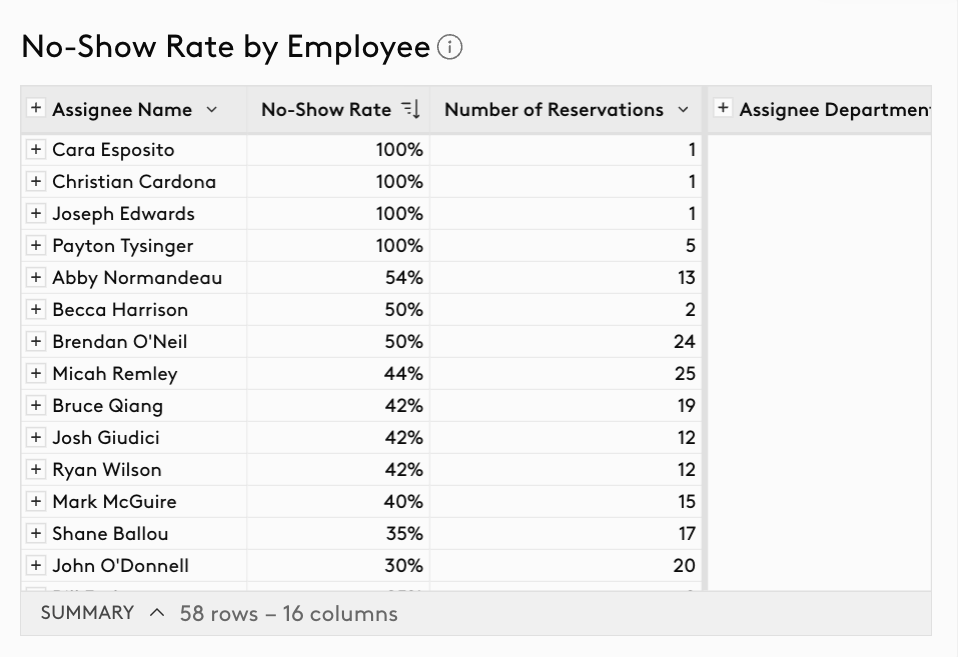Expand the Payton Tysinger row
The width and height of the screenshot is (958, 657).
click(x=36, y=246)
